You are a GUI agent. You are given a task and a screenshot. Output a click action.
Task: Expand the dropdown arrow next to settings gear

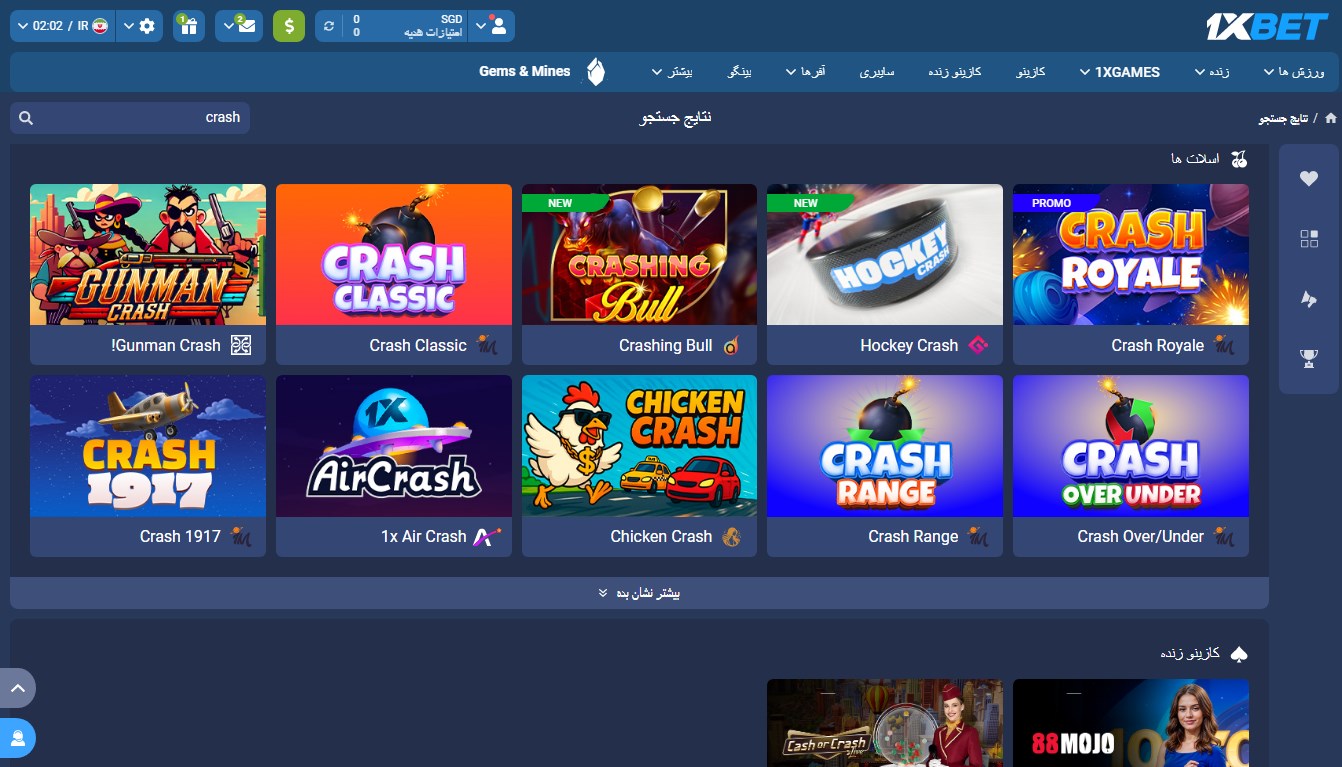coord(128,26)
